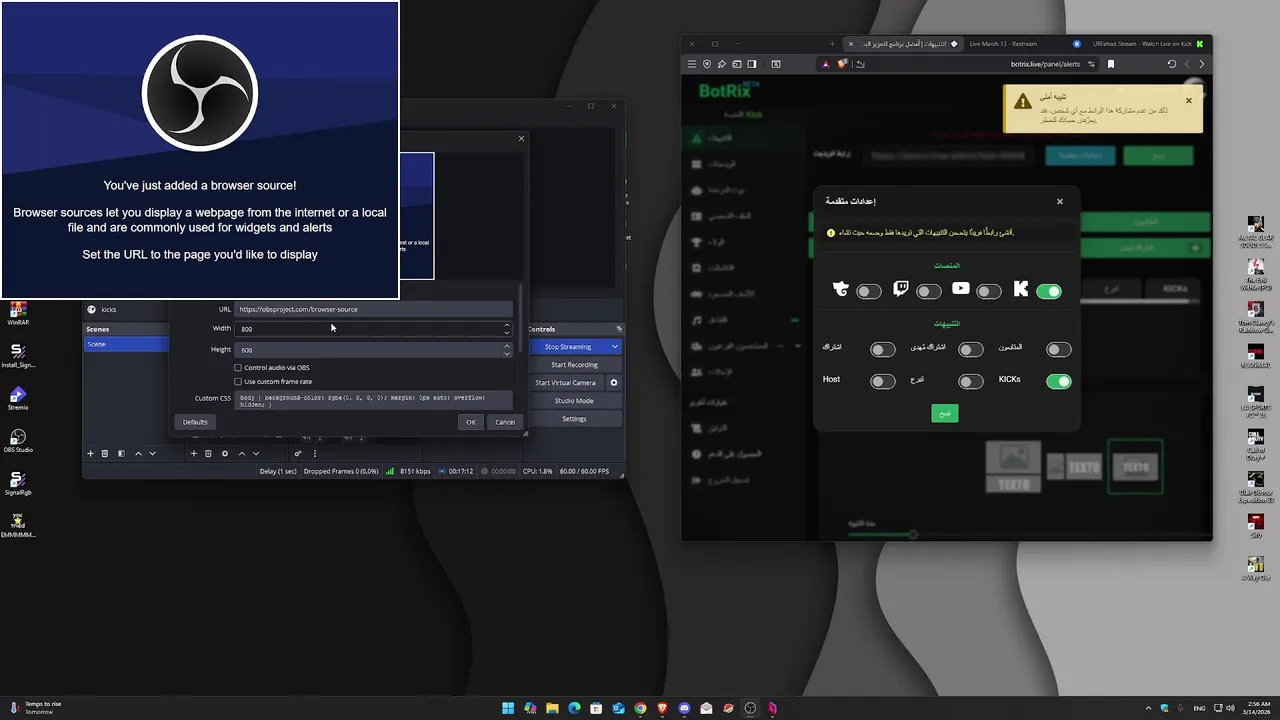Click the trash icon under OBS Scenes list
This screenshot has height=720, width=1280.
click(105, 453)
